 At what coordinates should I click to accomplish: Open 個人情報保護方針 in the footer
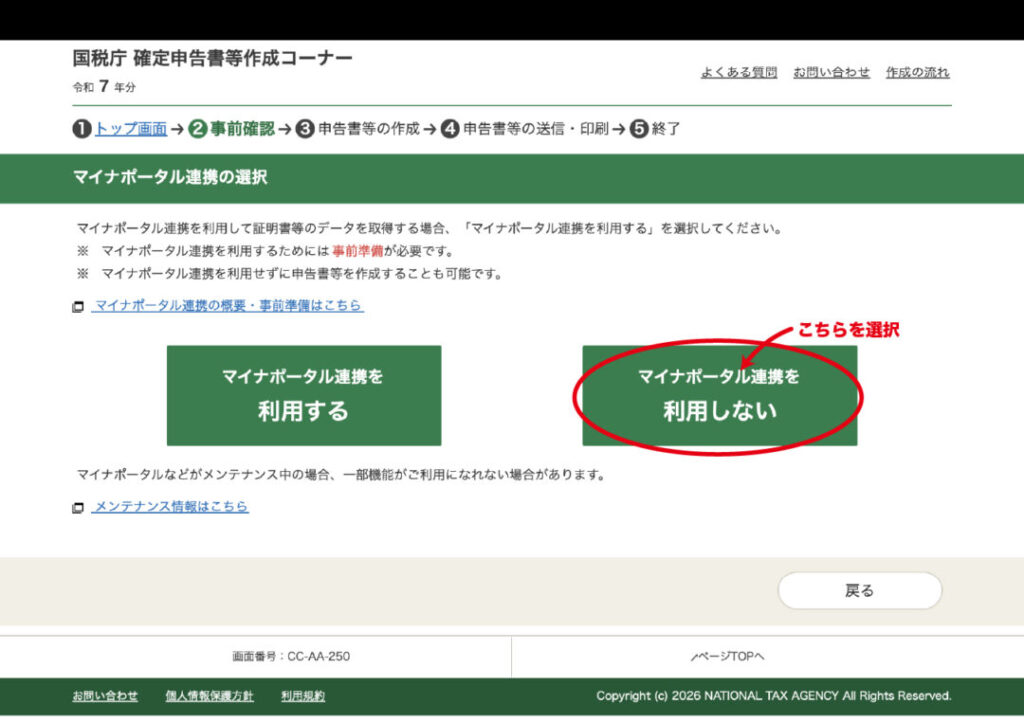point(209,696)
